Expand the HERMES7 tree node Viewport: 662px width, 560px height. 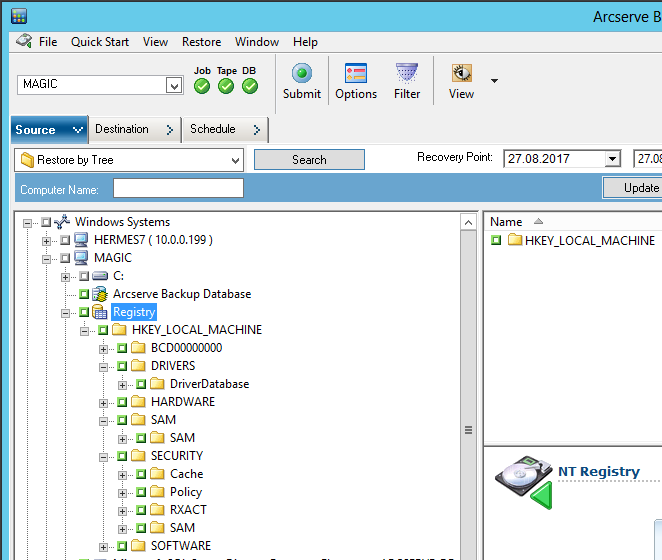tap(46, 241)
